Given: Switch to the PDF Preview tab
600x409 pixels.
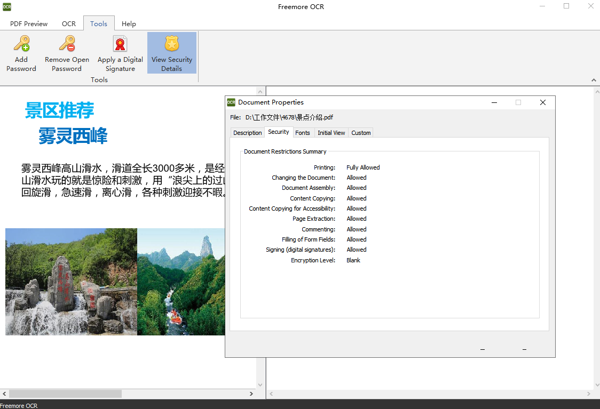Looking at the screenshot, I should coord(29,23).
